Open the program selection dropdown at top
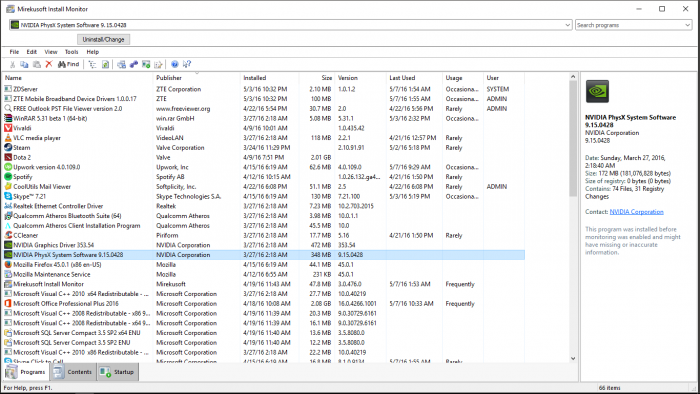The image size is (700, 394). [567, 25]
